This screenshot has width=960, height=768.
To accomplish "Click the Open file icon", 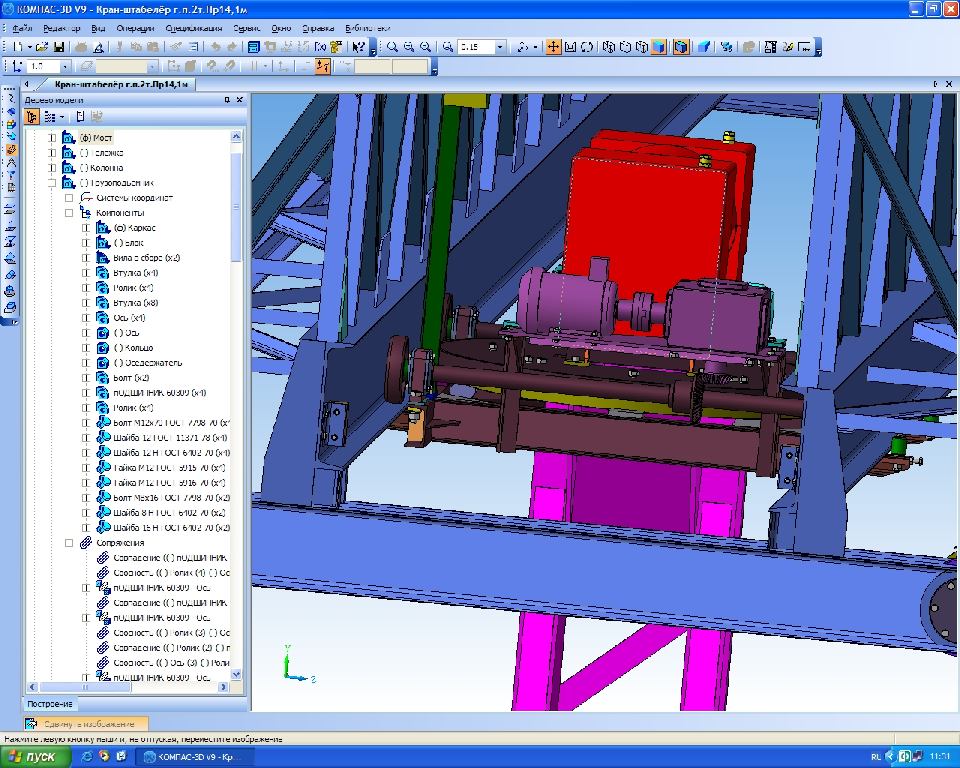I will (43, 47).
